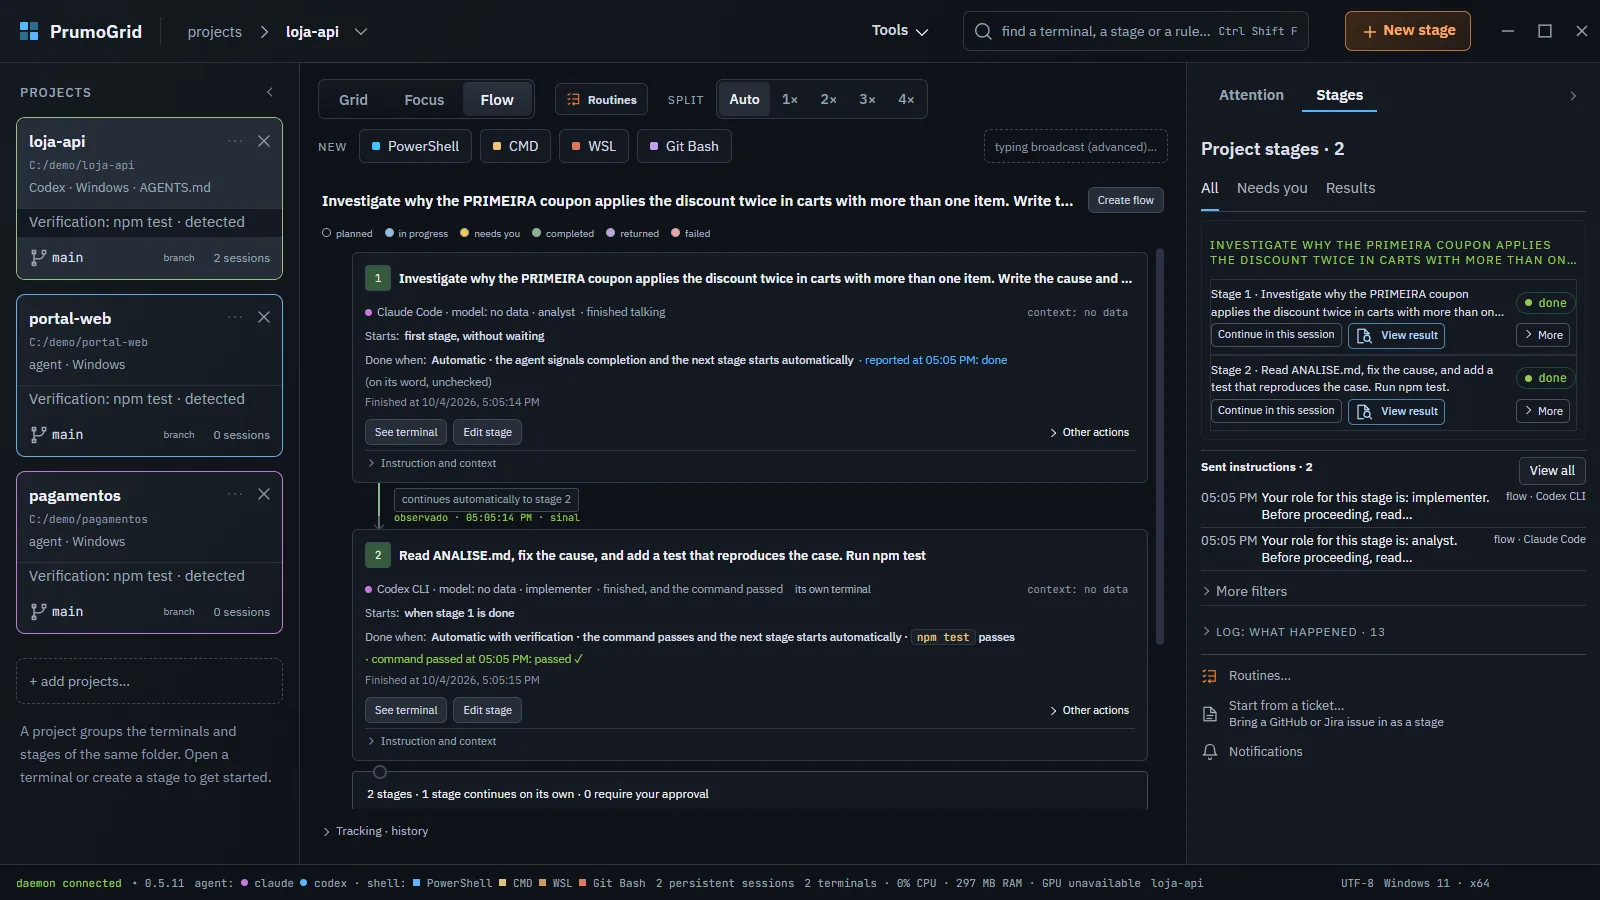Expand the Log: What Happened section
Screen dimensions: 1600x900
click(x=1293, y=632)
